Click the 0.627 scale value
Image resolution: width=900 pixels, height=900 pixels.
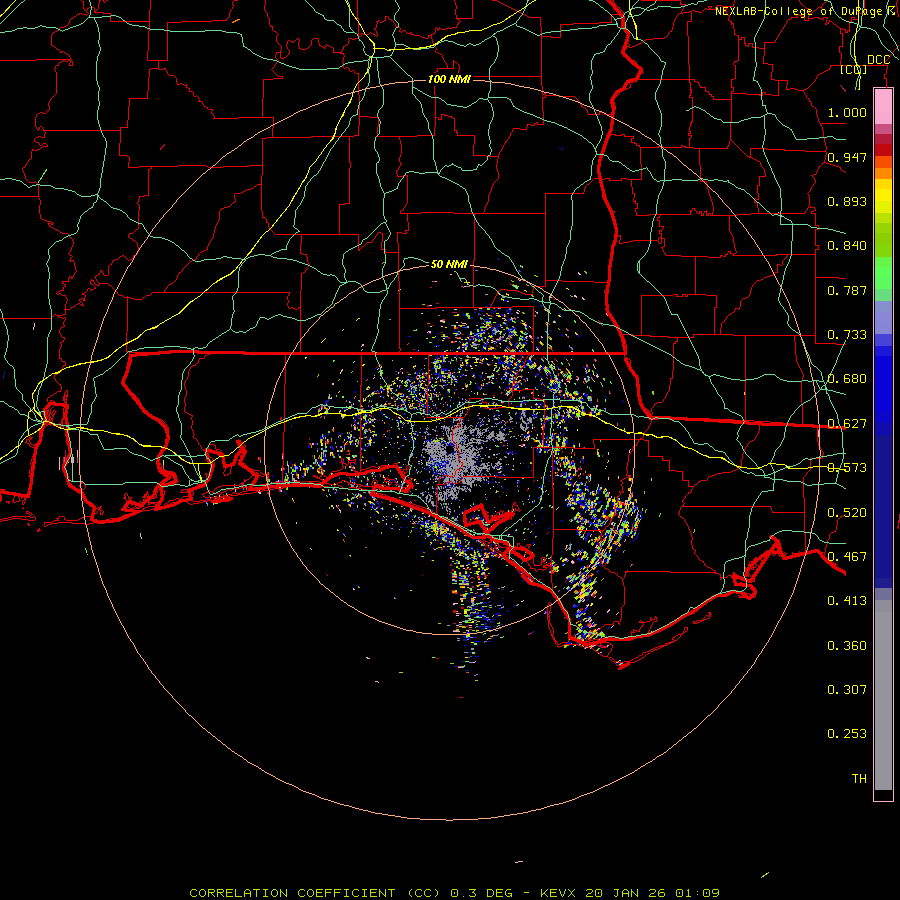coord(847,424)
